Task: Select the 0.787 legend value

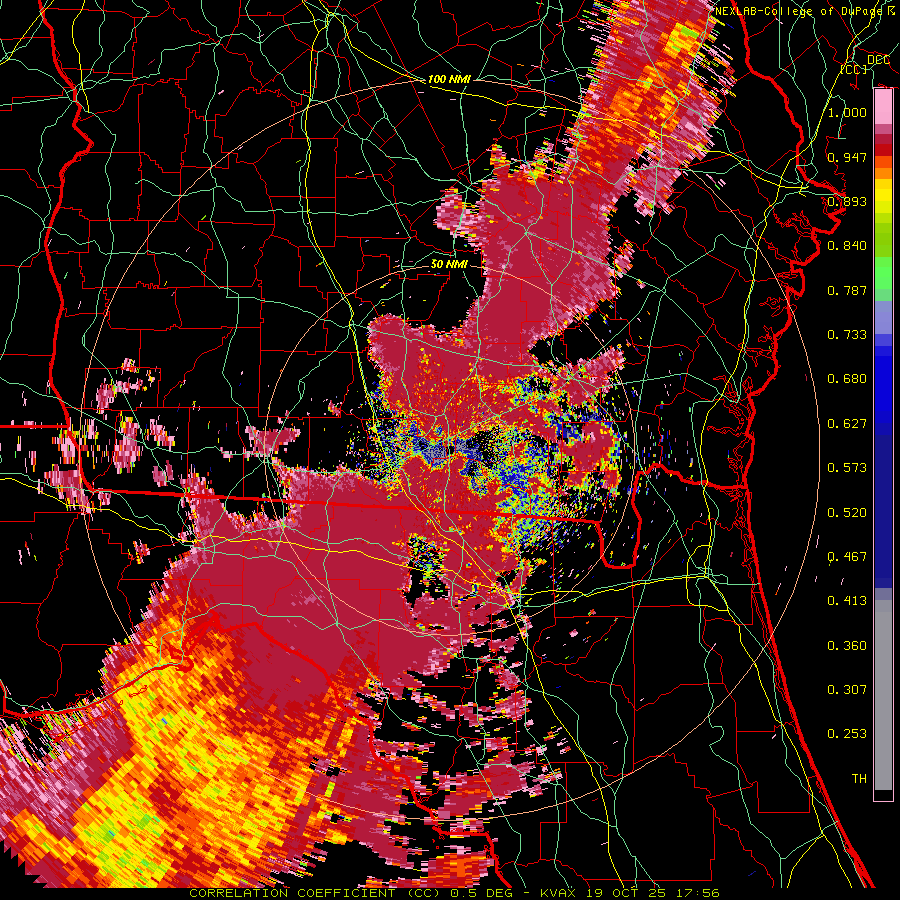Action: 847,290
